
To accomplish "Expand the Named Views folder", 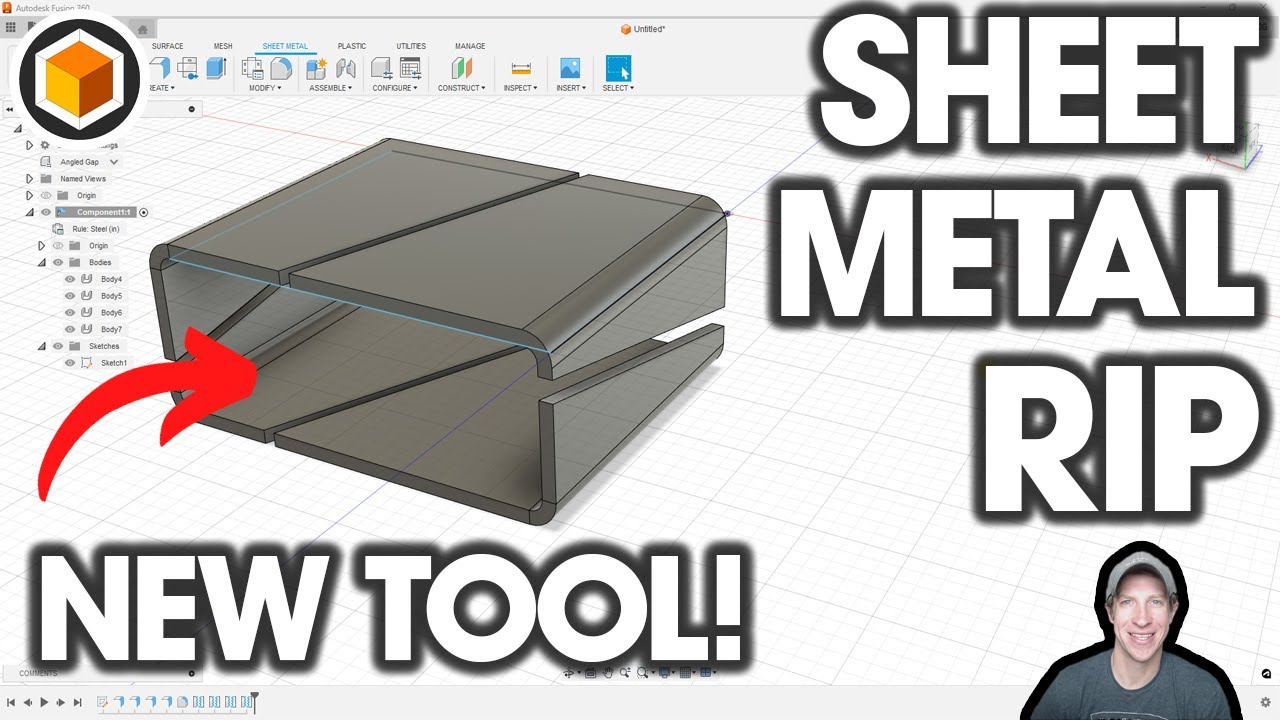I will point(29,179).
